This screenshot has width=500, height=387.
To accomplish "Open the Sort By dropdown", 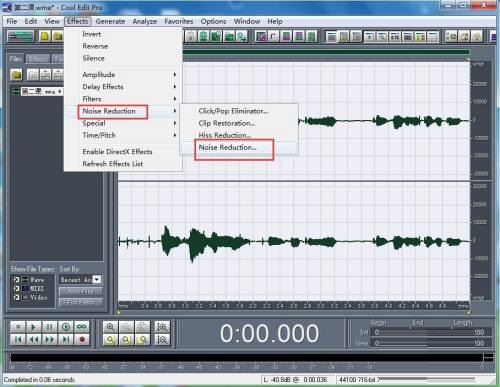I will click(80, 280).
